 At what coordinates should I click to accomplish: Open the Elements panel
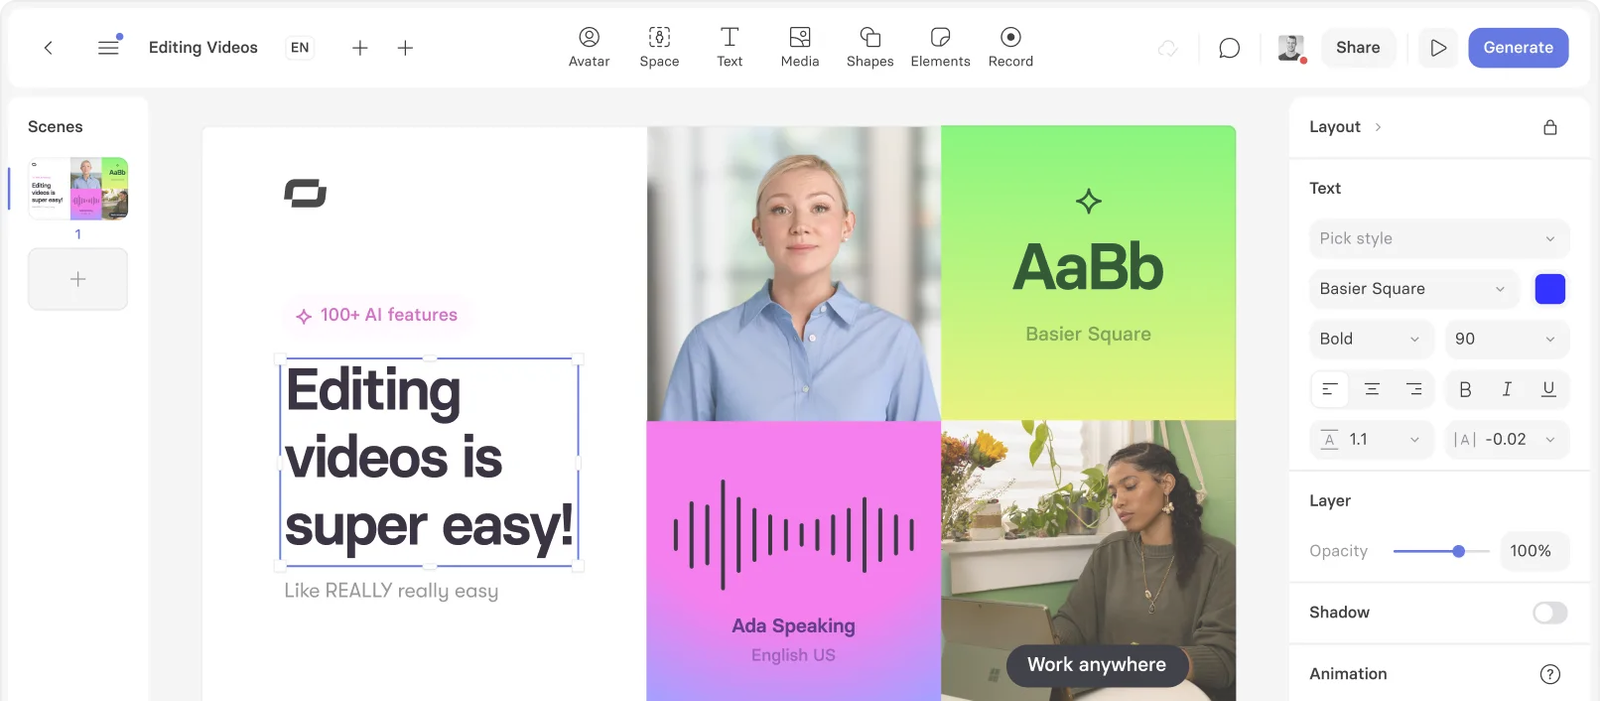point(940,47)
